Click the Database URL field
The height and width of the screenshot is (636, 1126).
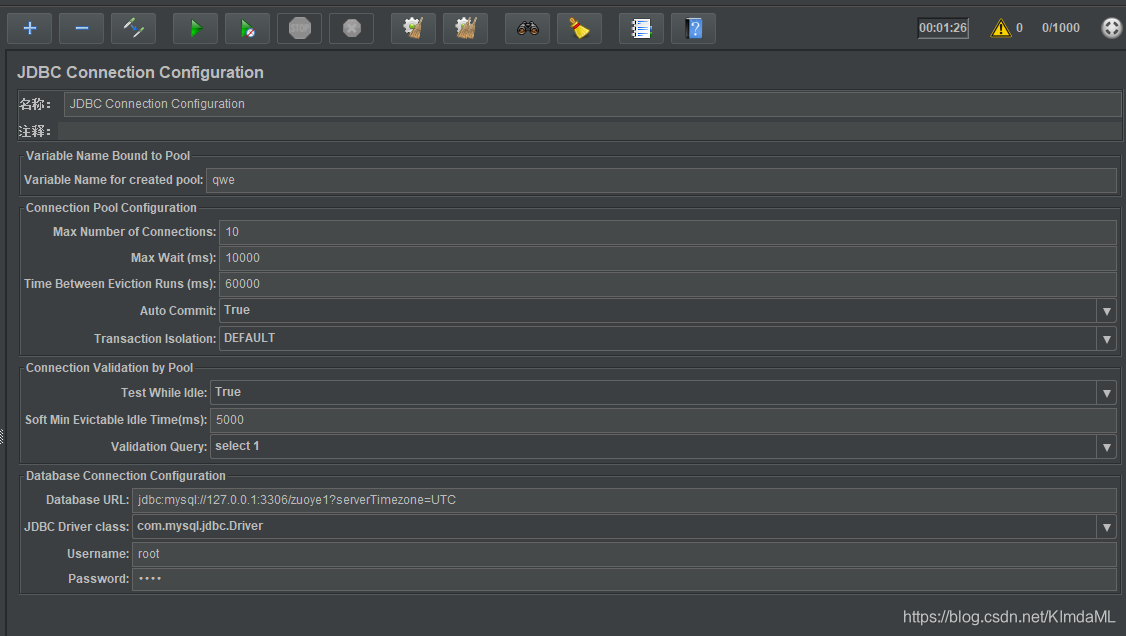[624, 500]
